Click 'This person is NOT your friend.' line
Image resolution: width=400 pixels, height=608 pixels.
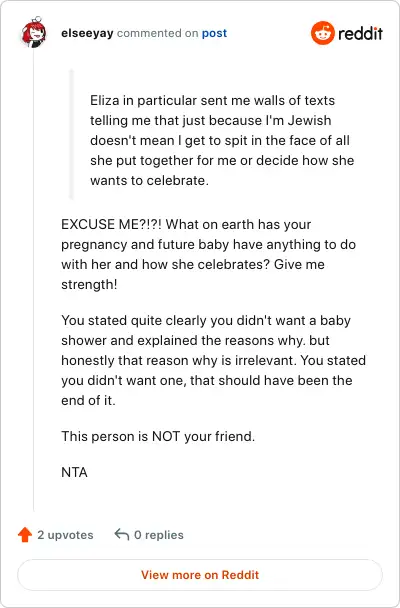click(x=158, y=437)
